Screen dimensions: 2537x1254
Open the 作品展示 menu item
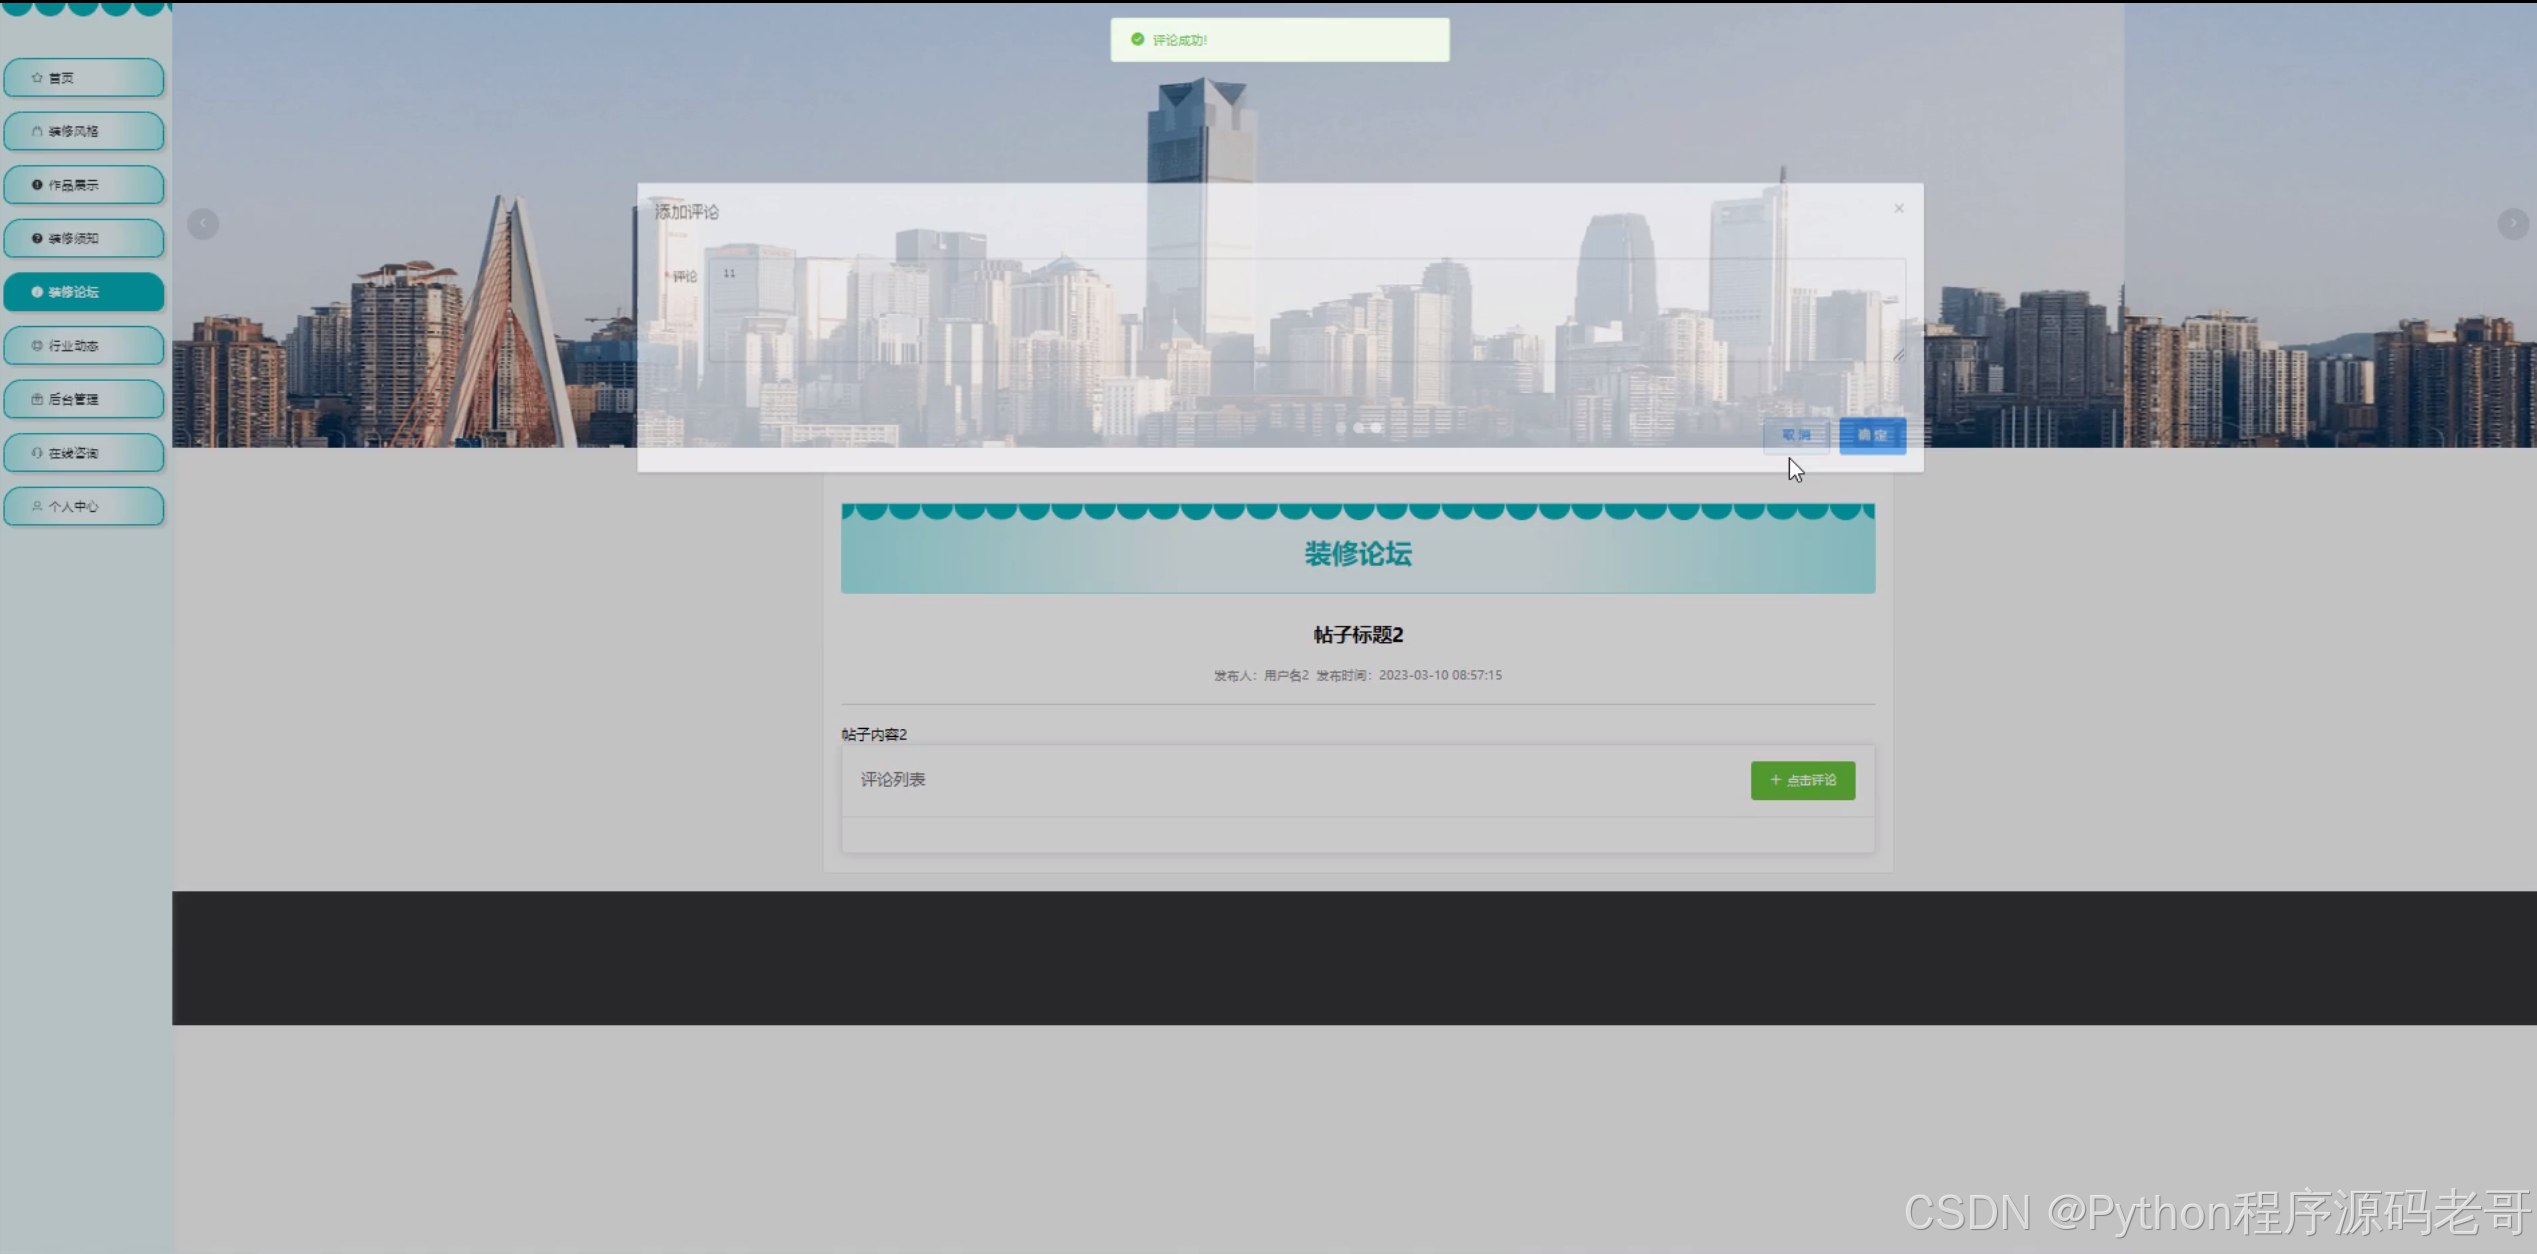(84, 185)
